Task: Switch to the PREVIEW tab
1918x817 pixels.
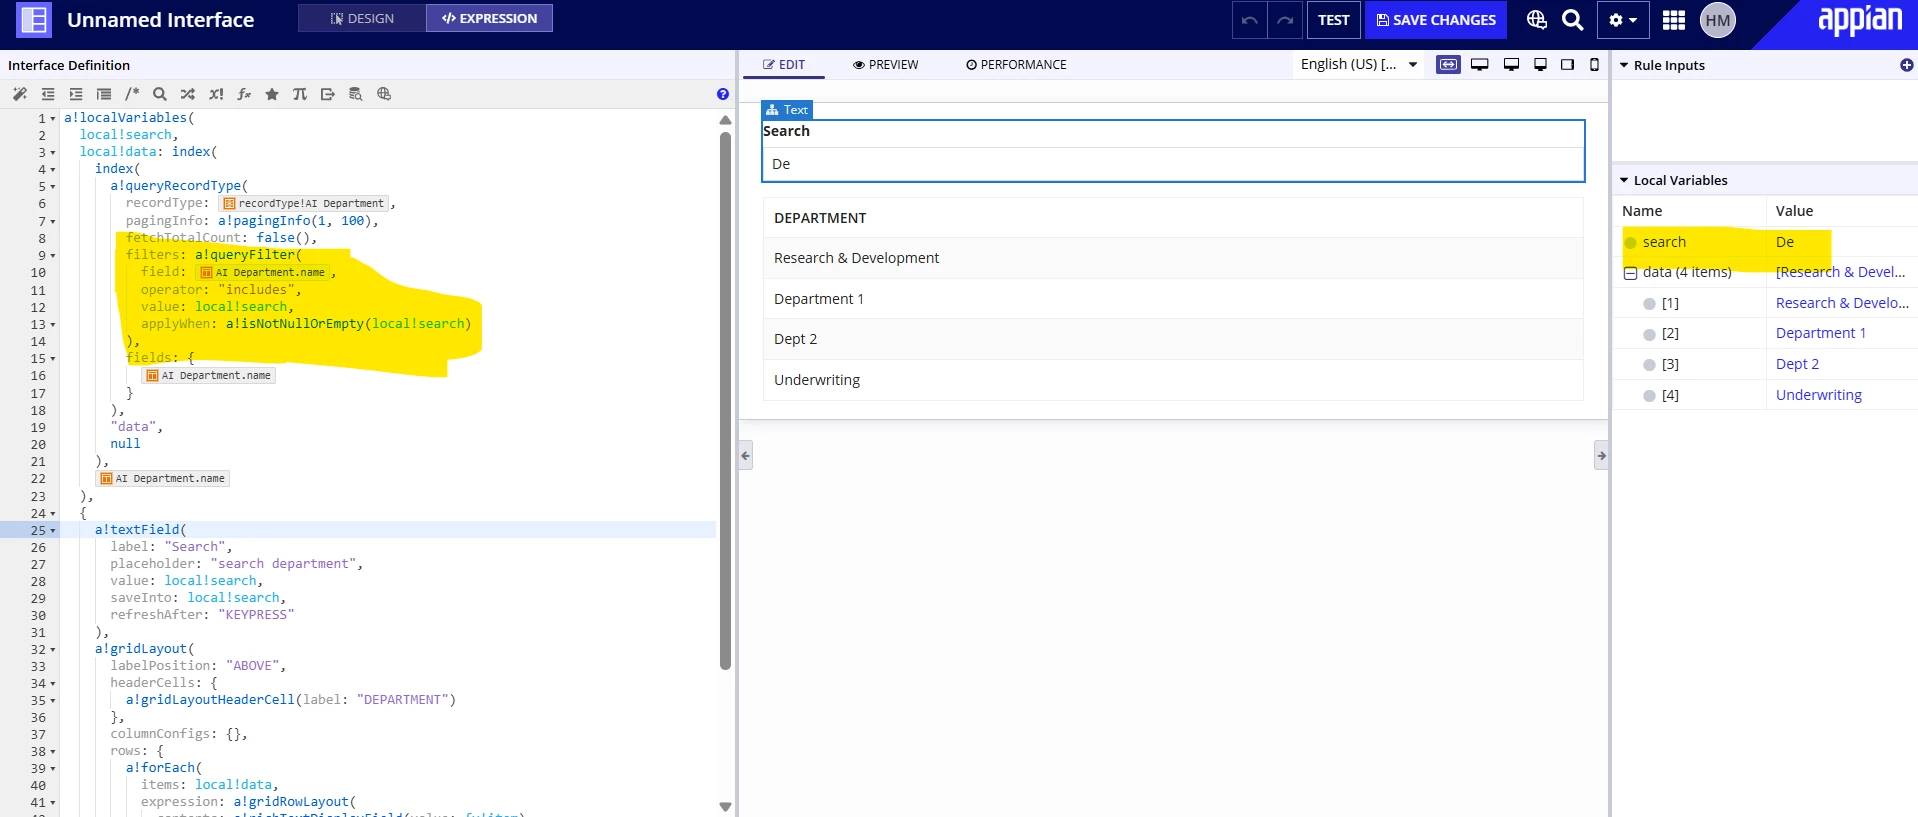Action: pyautogui.click(x=885, y=65)
